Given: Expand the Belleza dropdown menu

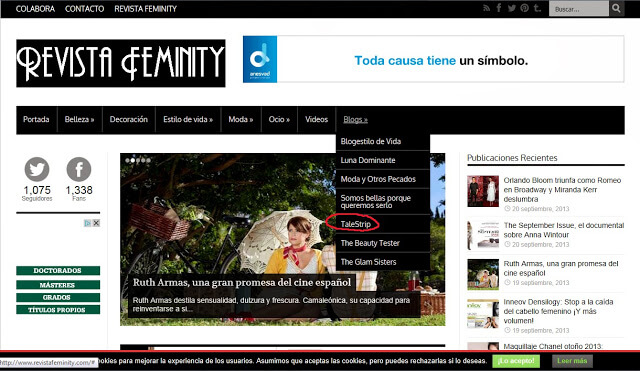Looking at the screenshot, I should click(80, 120).
